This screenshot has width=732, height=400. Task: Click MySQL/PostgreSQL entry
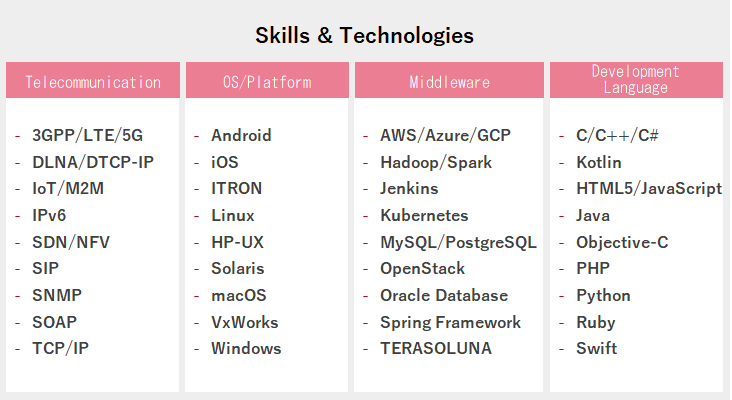pos(458,242)
